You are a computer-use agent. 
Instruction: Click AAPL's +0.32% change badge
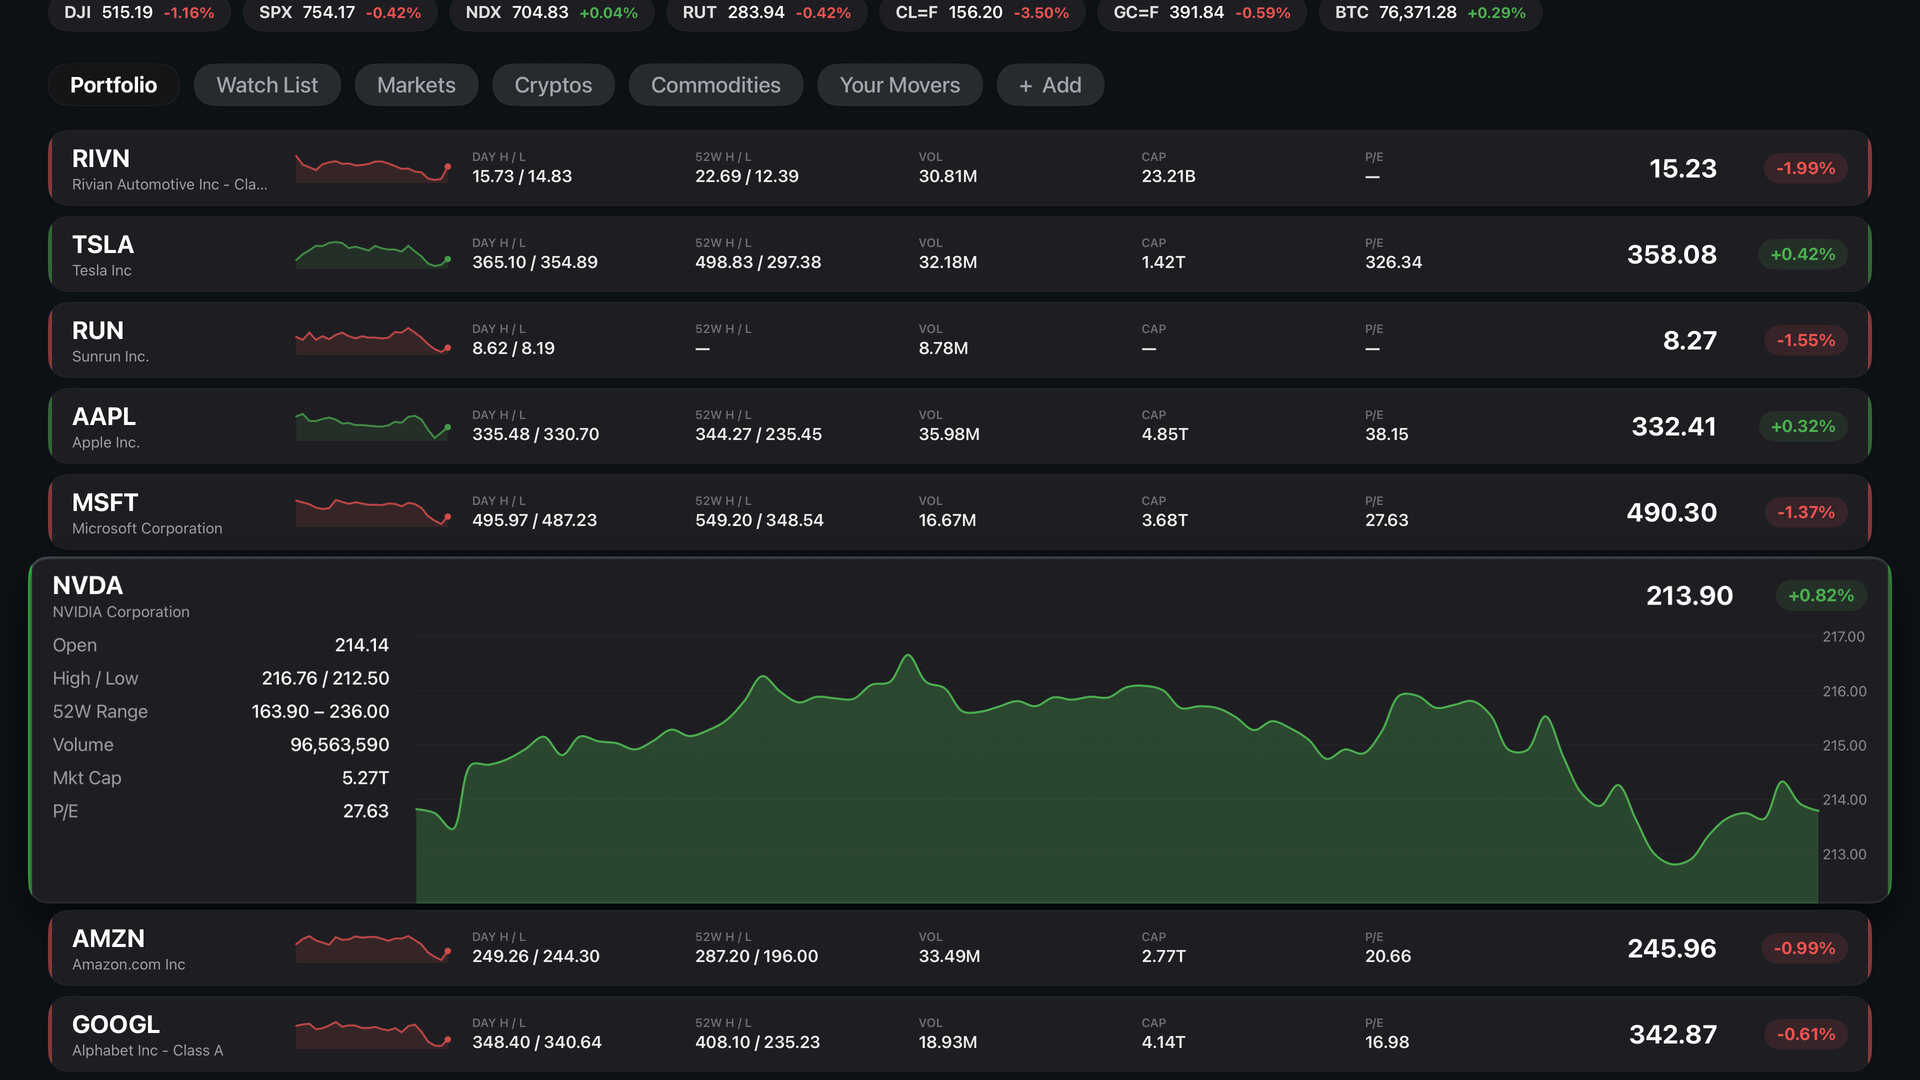(x=1803, y=426)
